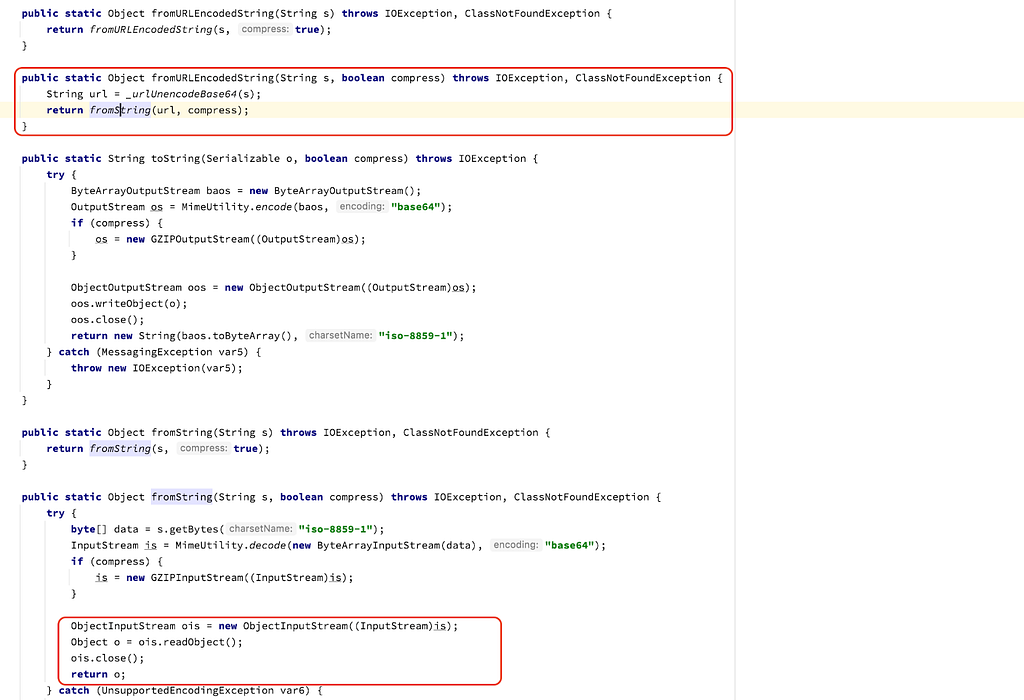Screen dimensions: 1024x700
Task: Click the 'compress:' hint in the fromURLEncodedString return line
Action: click(x=264, y=29)
